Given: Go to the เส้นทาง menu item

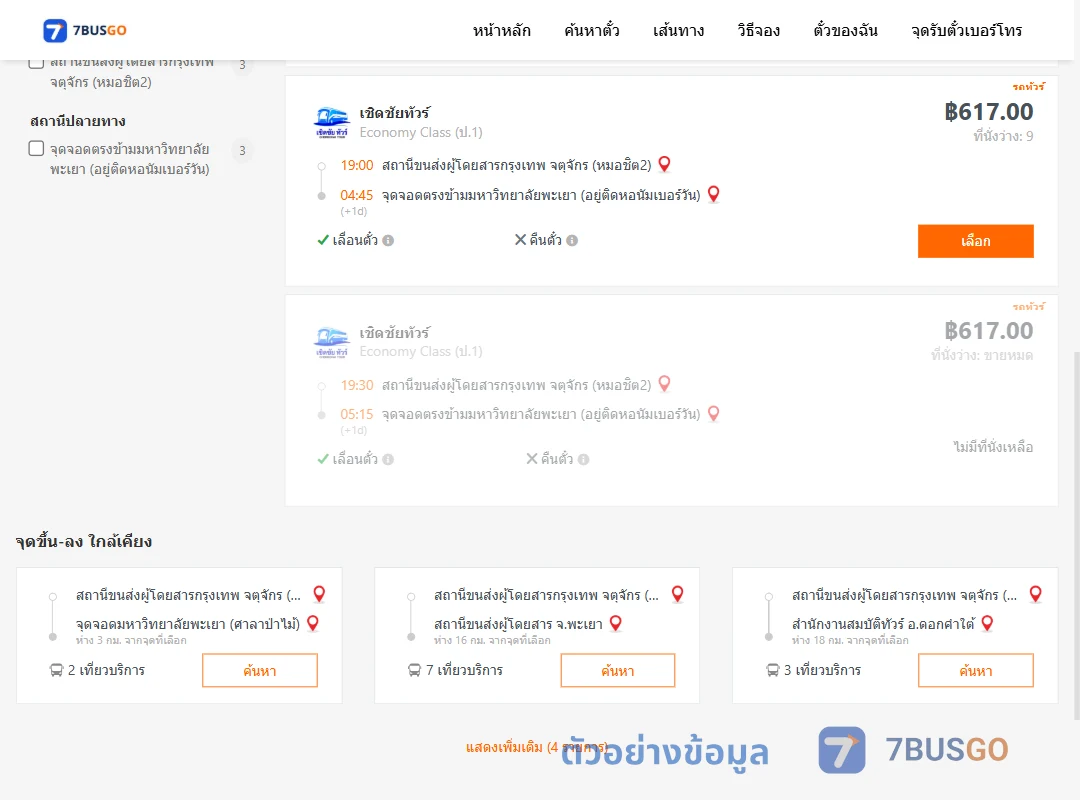Looking at the screenshot, I should click(678, 30).
